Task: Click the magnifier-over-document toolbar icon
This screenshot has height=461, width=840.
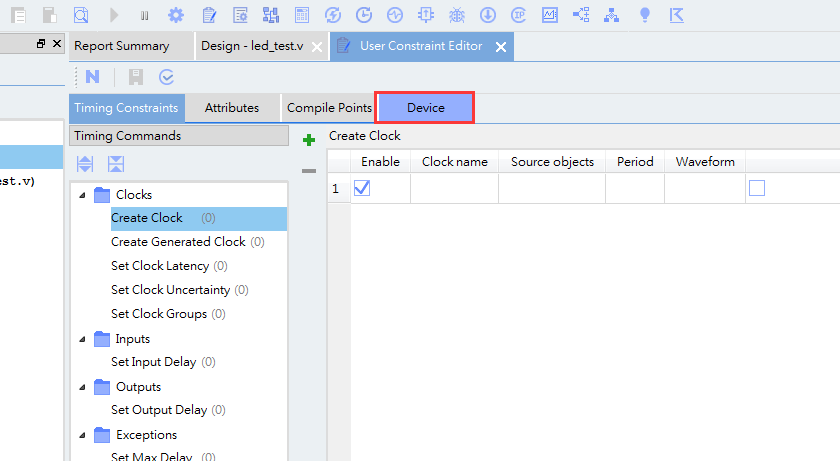Action: coord(81,15)
